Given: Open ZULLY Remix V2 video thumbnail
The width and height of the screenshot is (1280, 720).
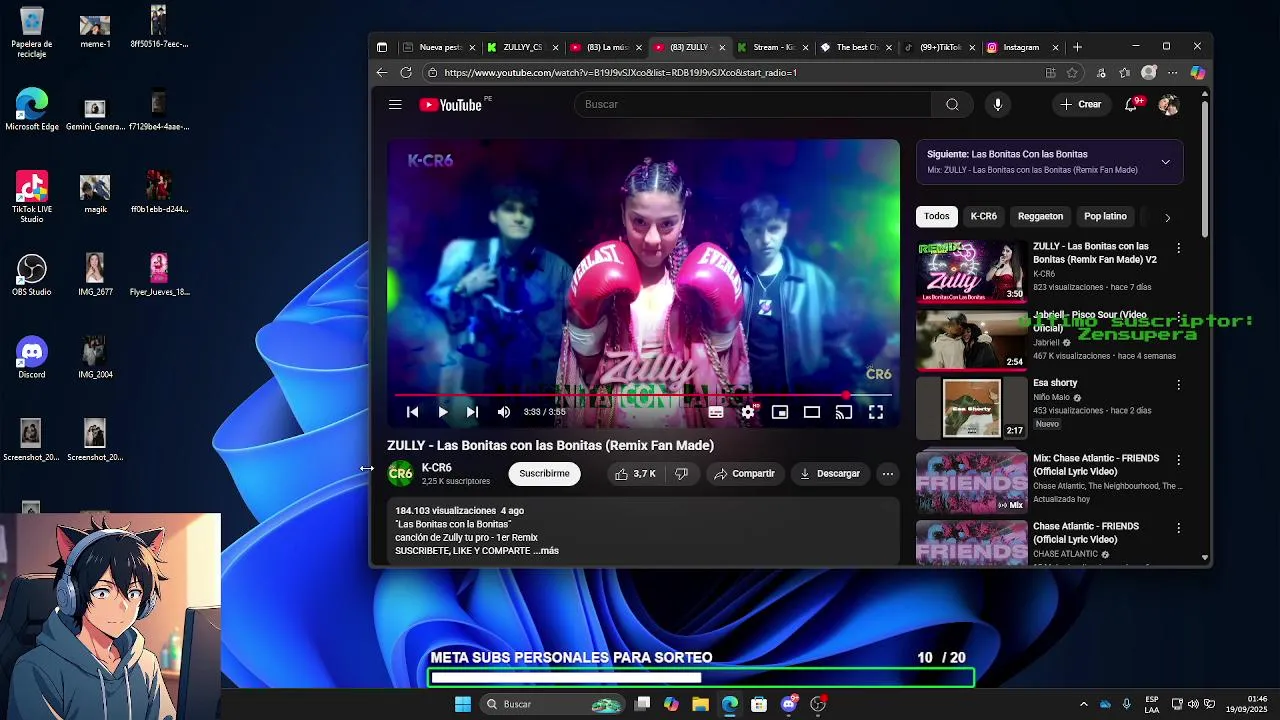Looking at the screenshot, I should coord(971,270).
